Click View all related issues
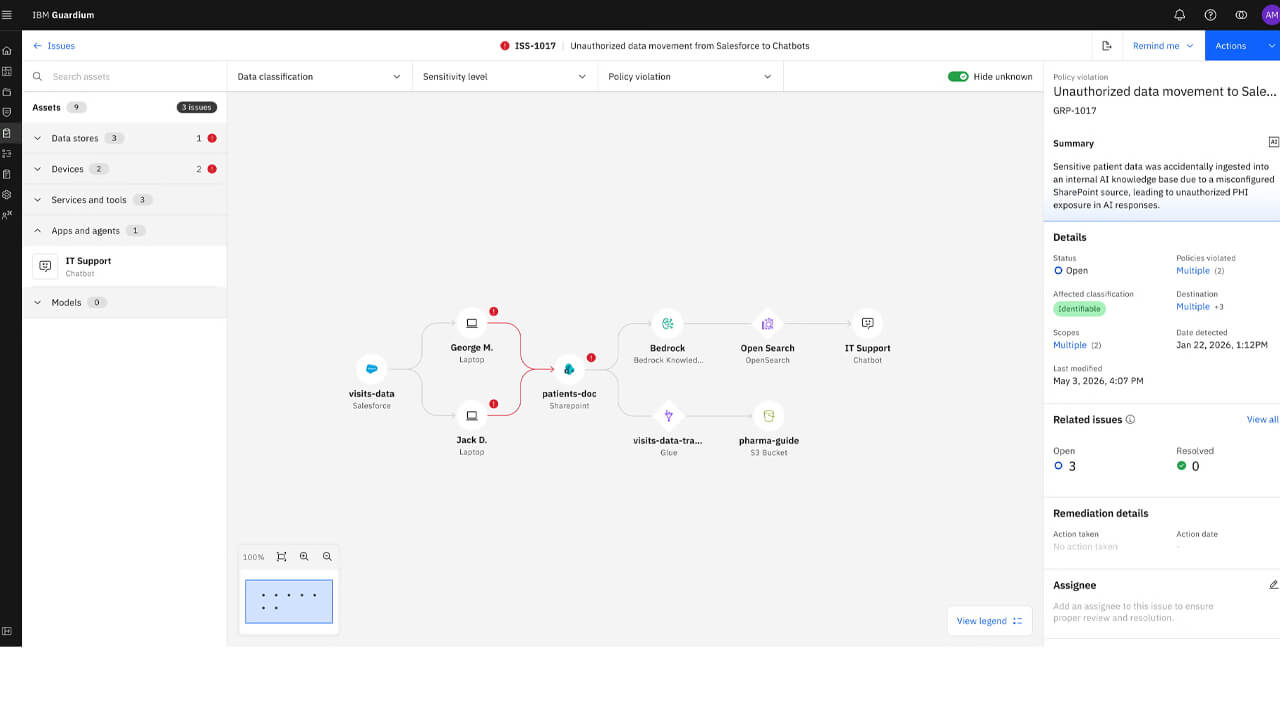This screenshot has width=1280, height=720. [1262, 420]
